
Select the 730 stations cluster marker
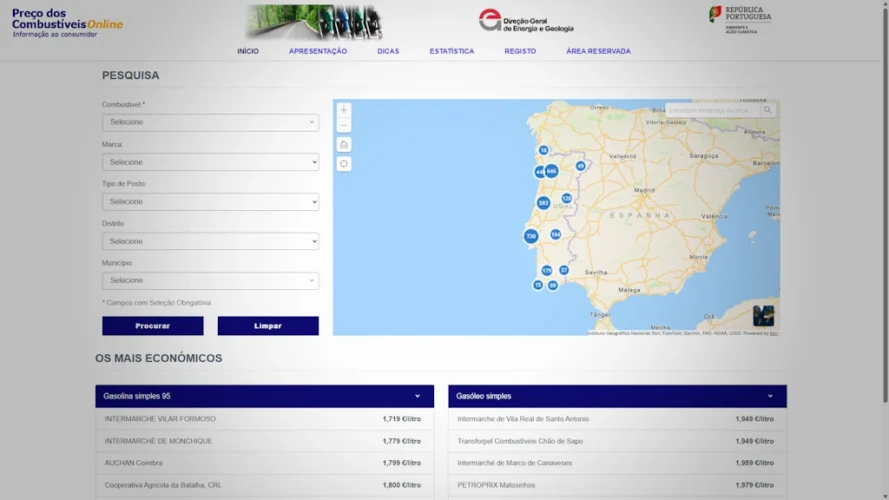(x=531, y=236)
